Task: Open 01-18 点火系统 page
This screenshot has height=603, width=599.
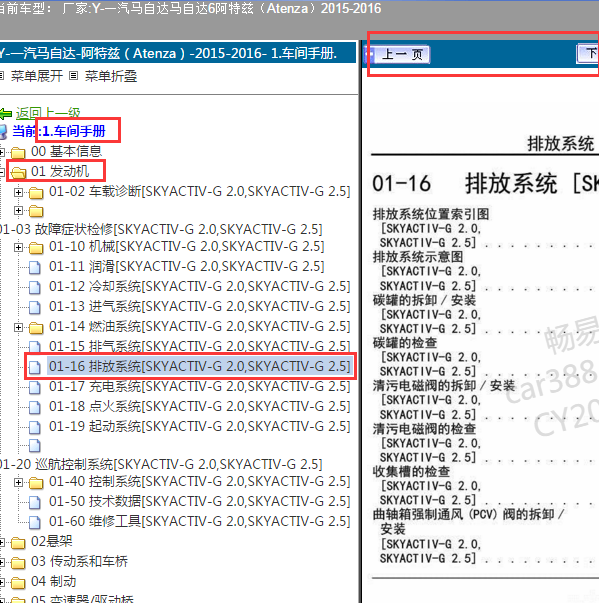Action: pyautogui.click(x=200, y=406)
